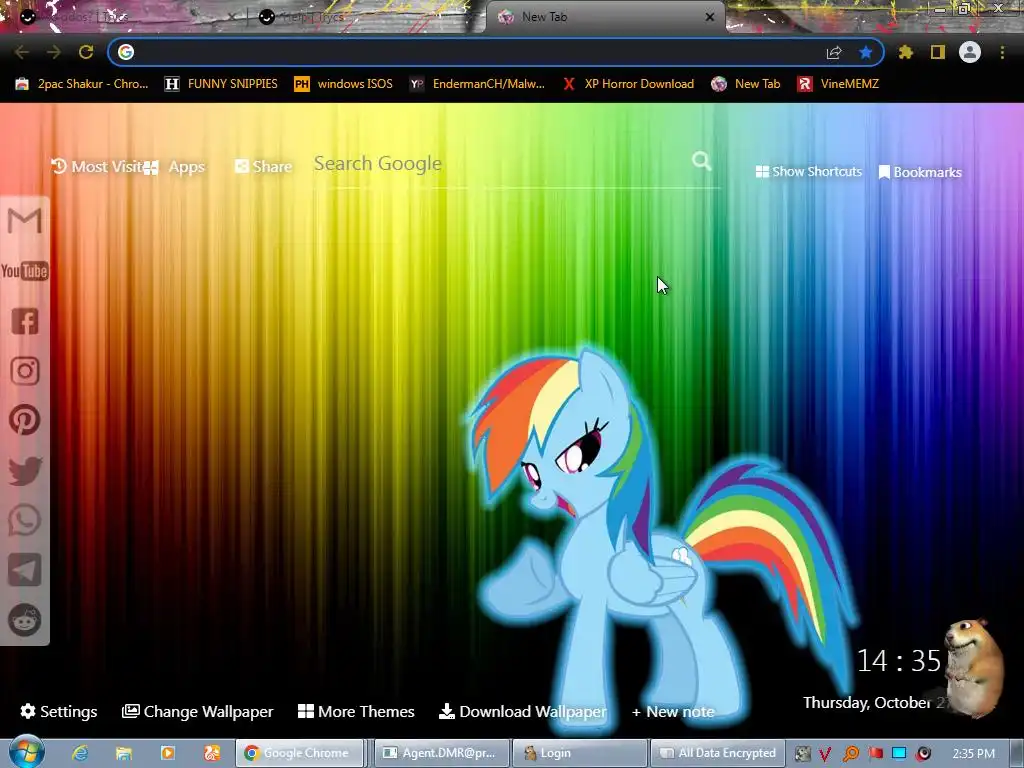Open the Chrome profile avatar
1024x768 pixels.
[970, 52]
